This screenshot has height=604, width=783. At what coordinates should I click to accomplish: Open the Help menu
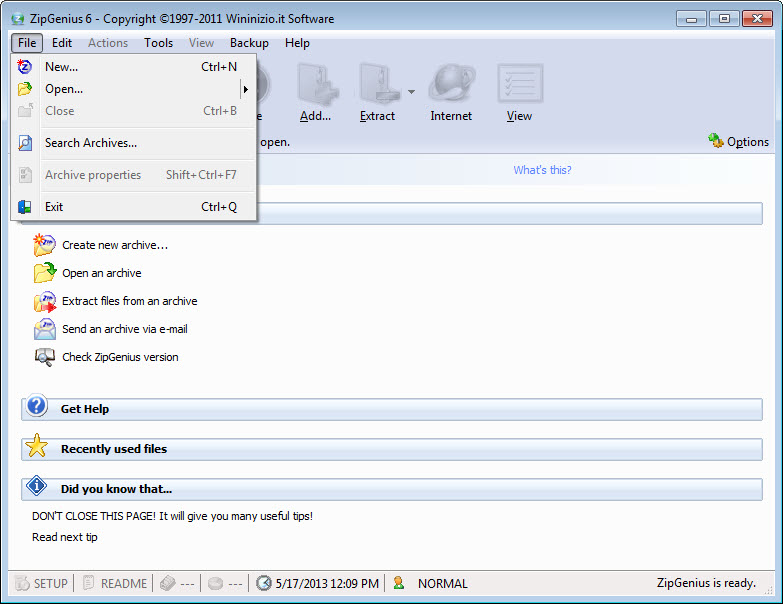click(297, 43)
